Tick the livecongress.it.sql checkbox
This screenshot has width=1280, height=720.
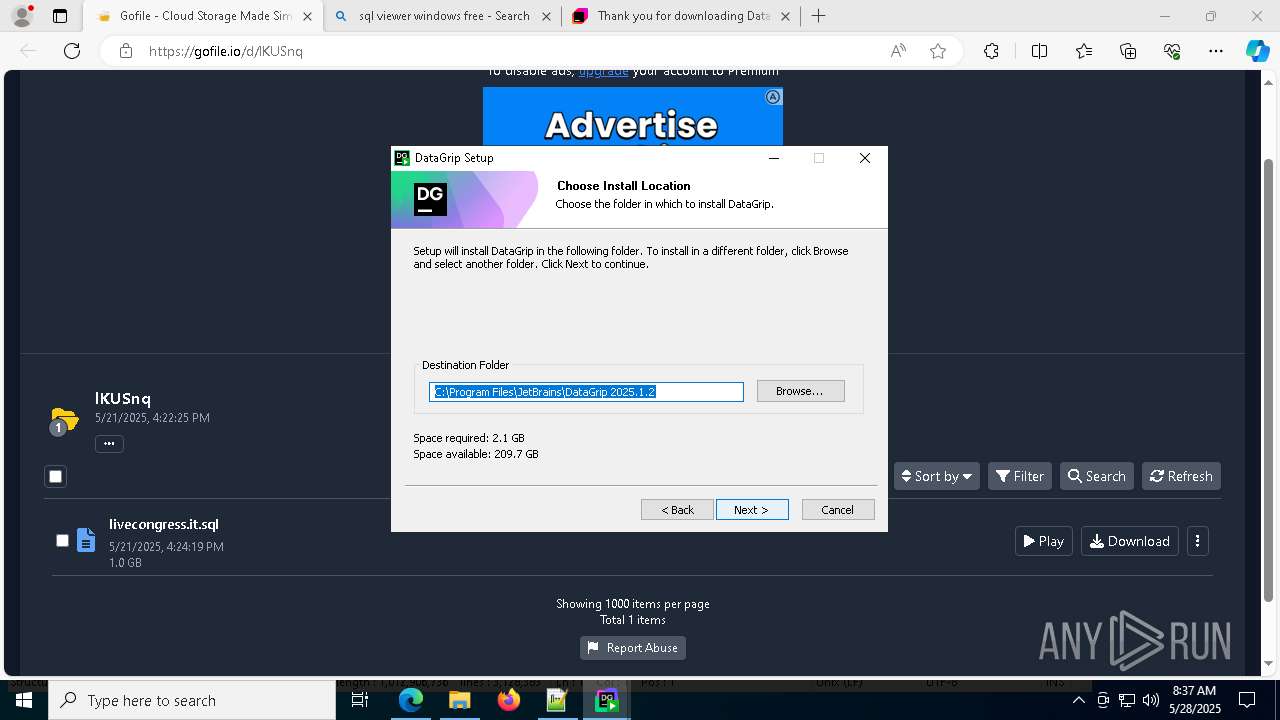62,540
